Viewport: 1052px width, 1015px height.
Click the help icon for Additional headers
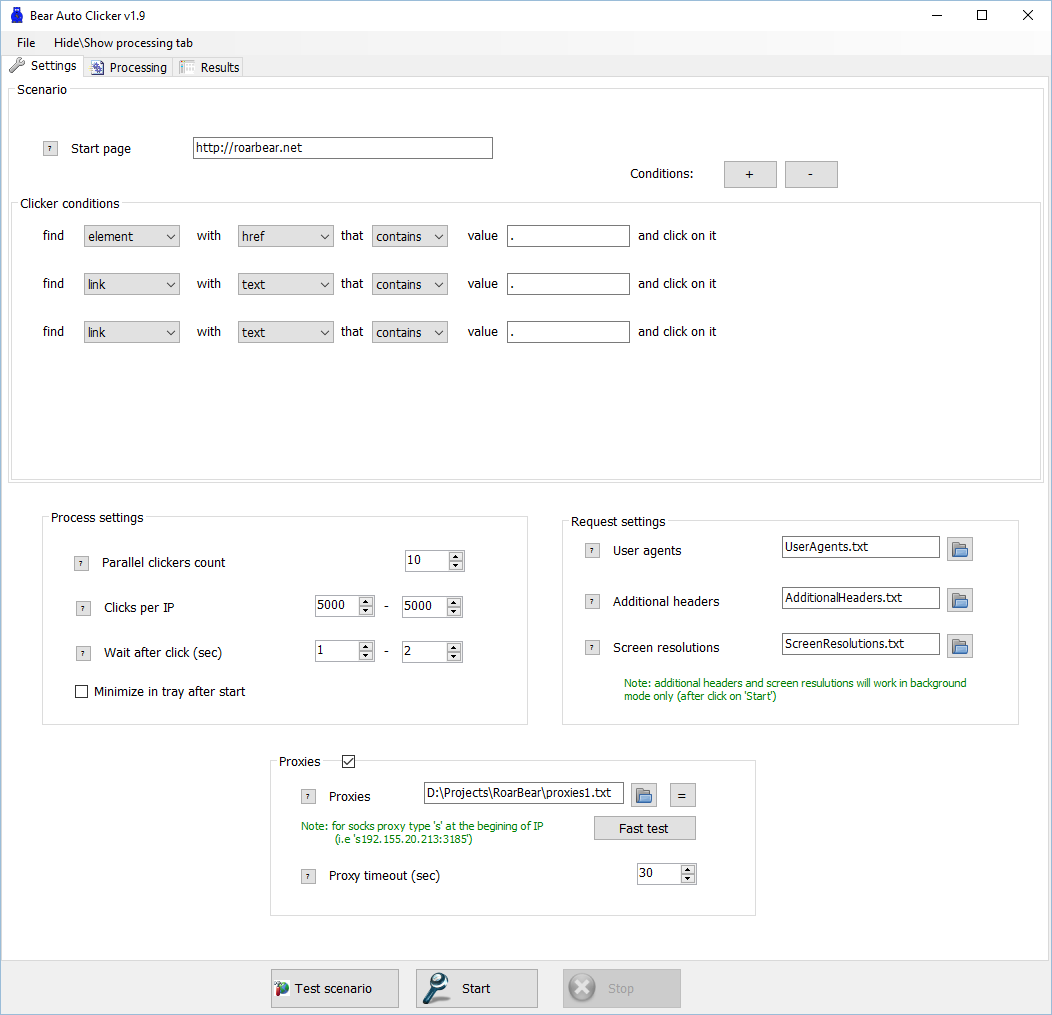tap(592, 601)
